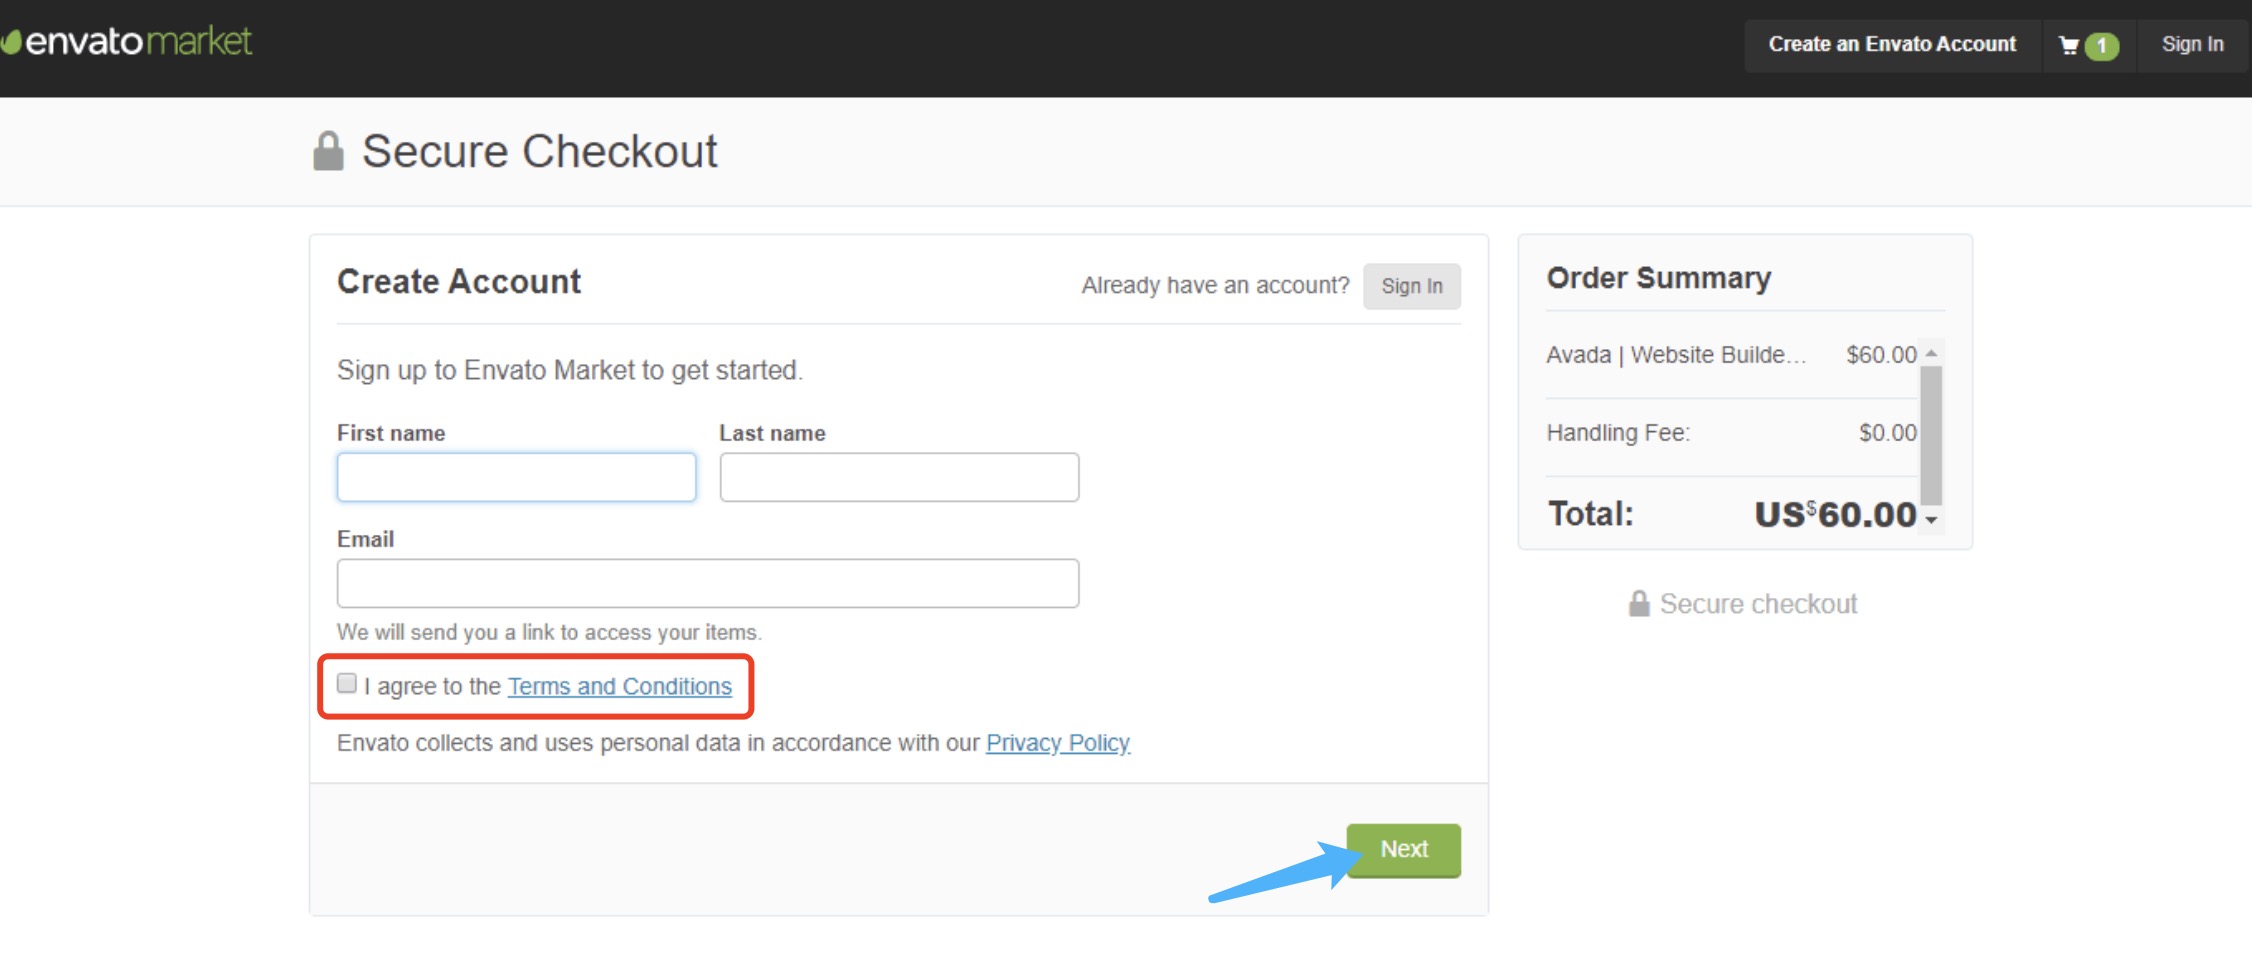Click the '$0.00' handling fee amount
Viewport: 2252px width, 958px height.
coord(1887,433)
